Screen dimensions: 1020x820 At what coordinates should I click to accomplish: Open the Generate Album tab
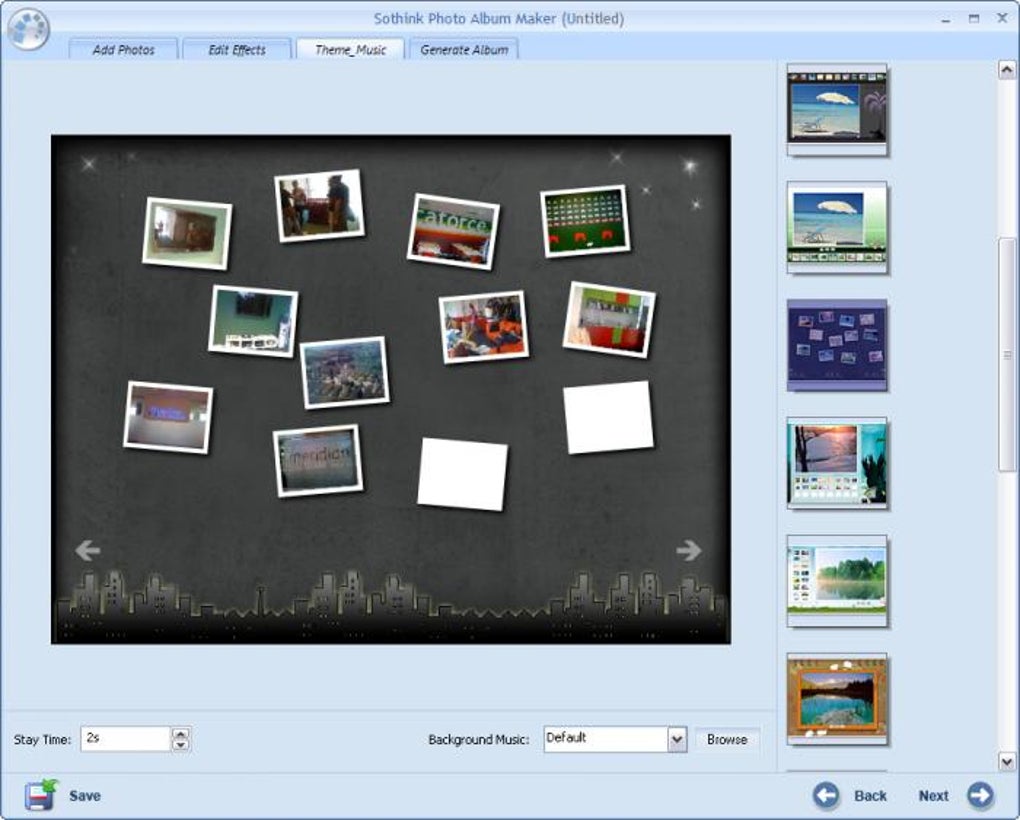click(x=464, y=49)
